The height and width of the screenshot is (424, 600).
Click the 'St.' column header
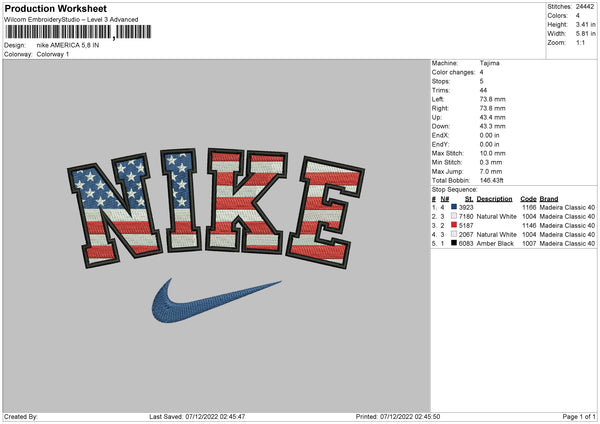coord(469,199)
